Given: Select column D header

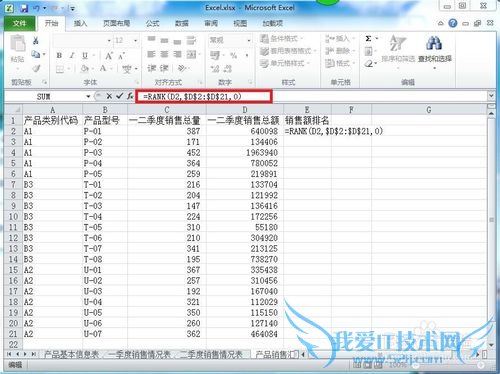Looking at the screenshot, I should click(245, 110).
